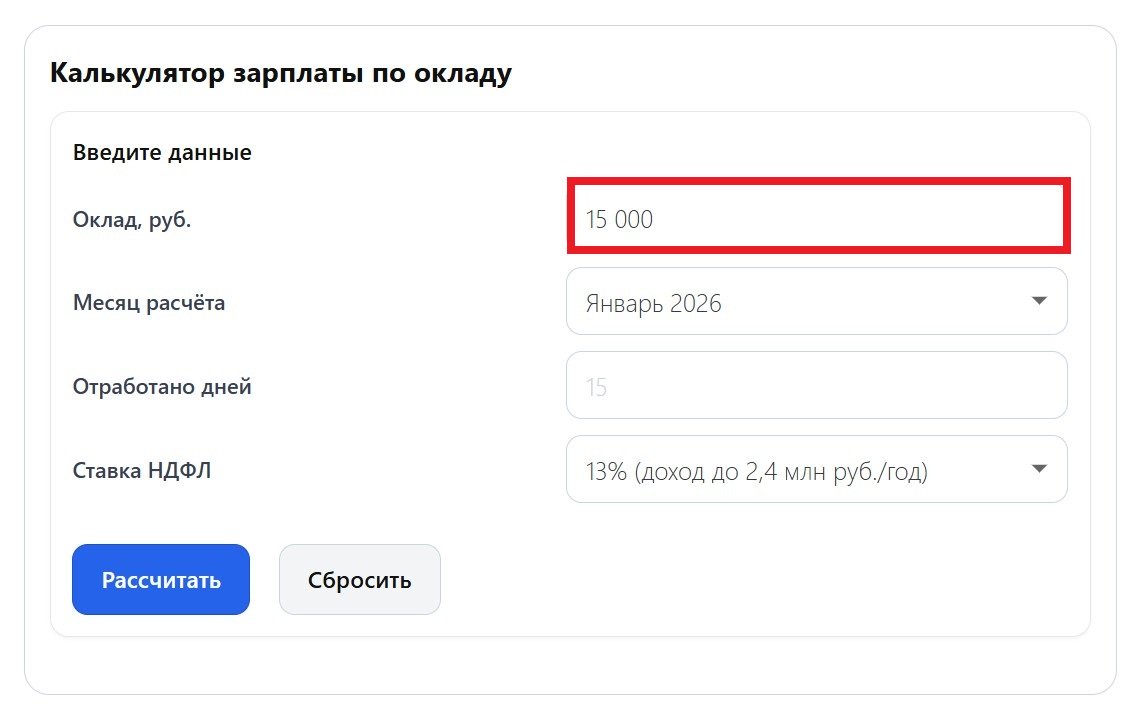Select the Отработано дней input field
The image size is (1139, 722).
(817, 385)
